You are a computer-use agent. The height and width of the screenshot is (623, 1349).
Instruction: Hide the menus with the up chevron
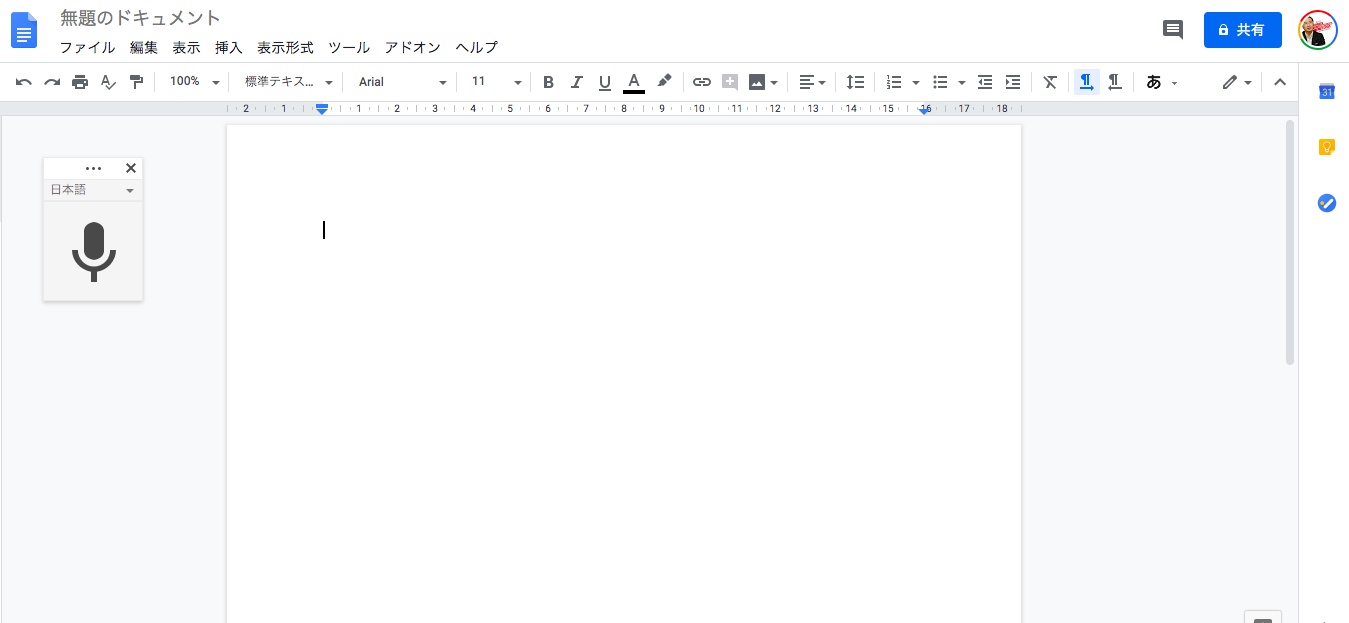coord(1279,82)
